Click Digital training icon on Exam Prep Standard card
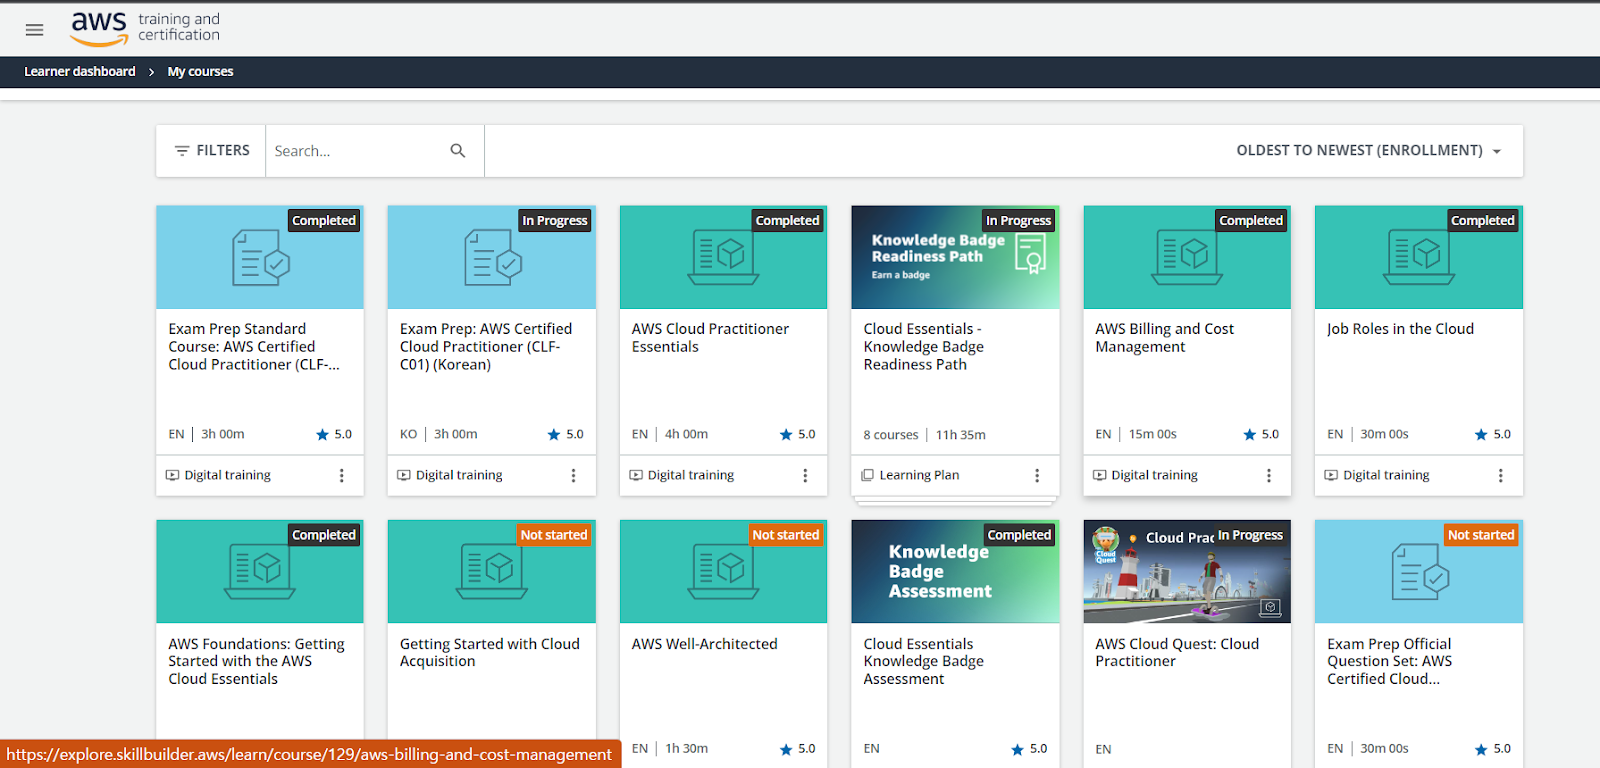This screenshot has height=768, width=1600. (x=172, y=476)
